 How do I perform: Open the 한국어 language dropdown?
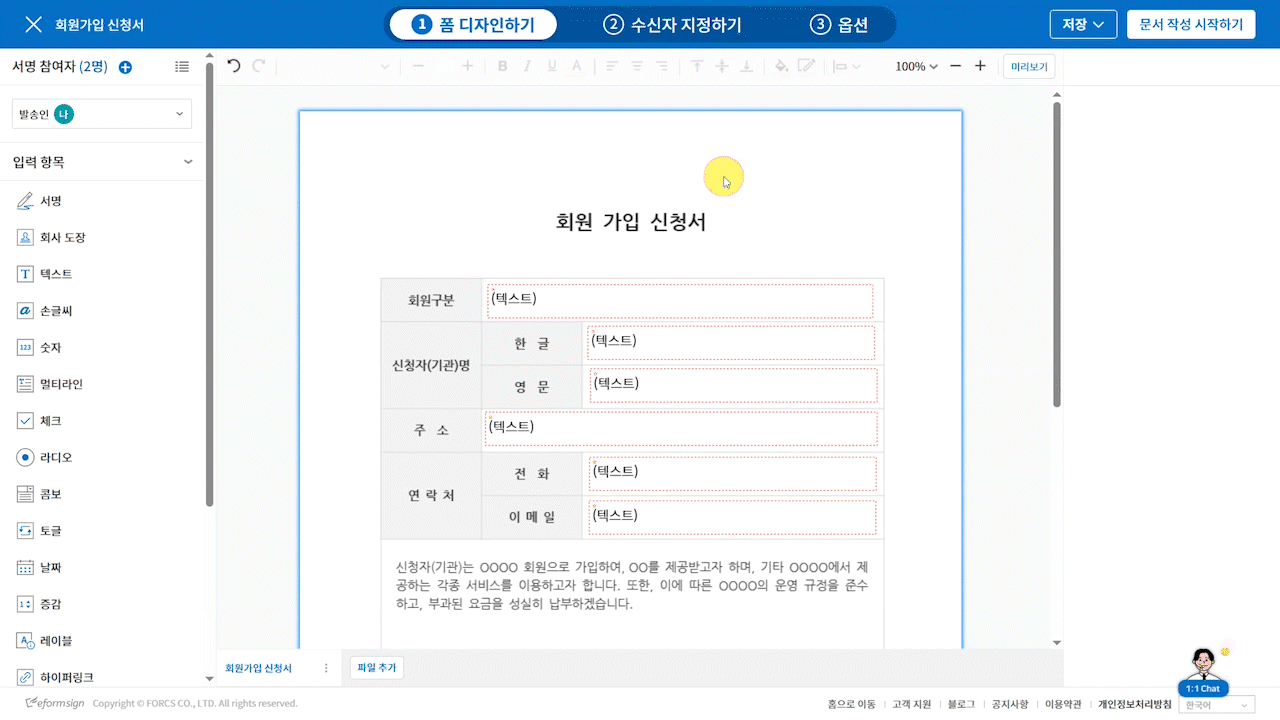1217,705
